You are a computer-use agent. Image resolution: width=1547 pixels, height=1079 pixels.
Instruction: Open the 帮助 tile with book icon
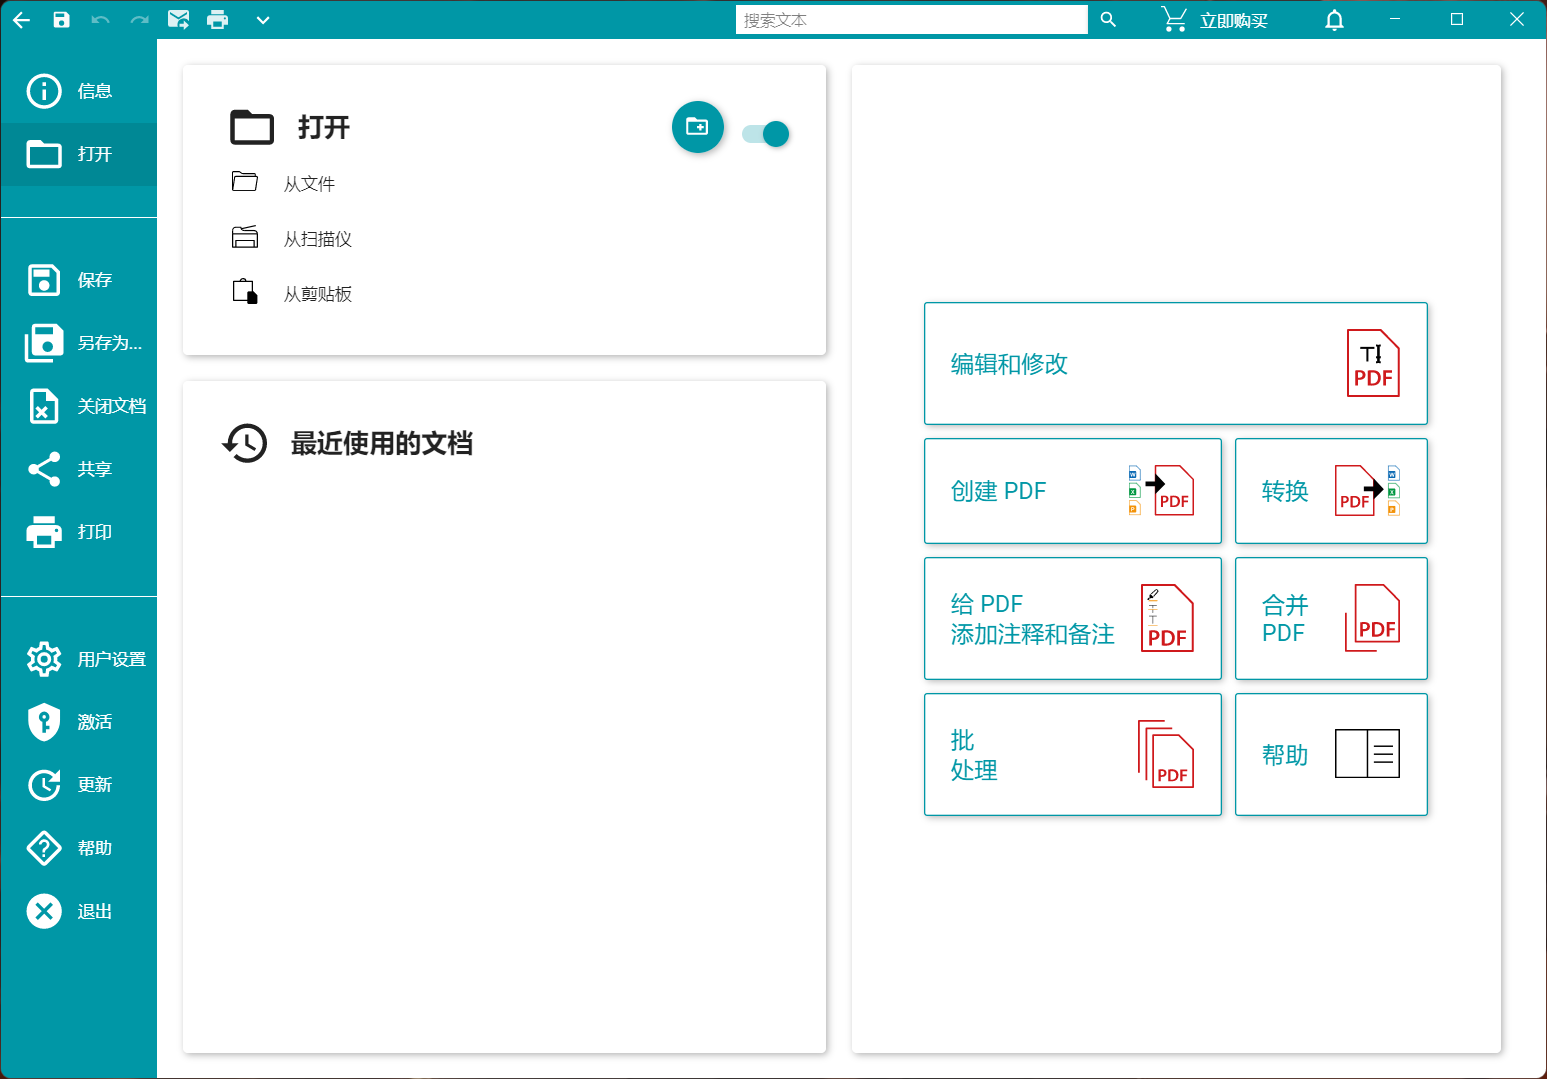[x=1331, y=755]
